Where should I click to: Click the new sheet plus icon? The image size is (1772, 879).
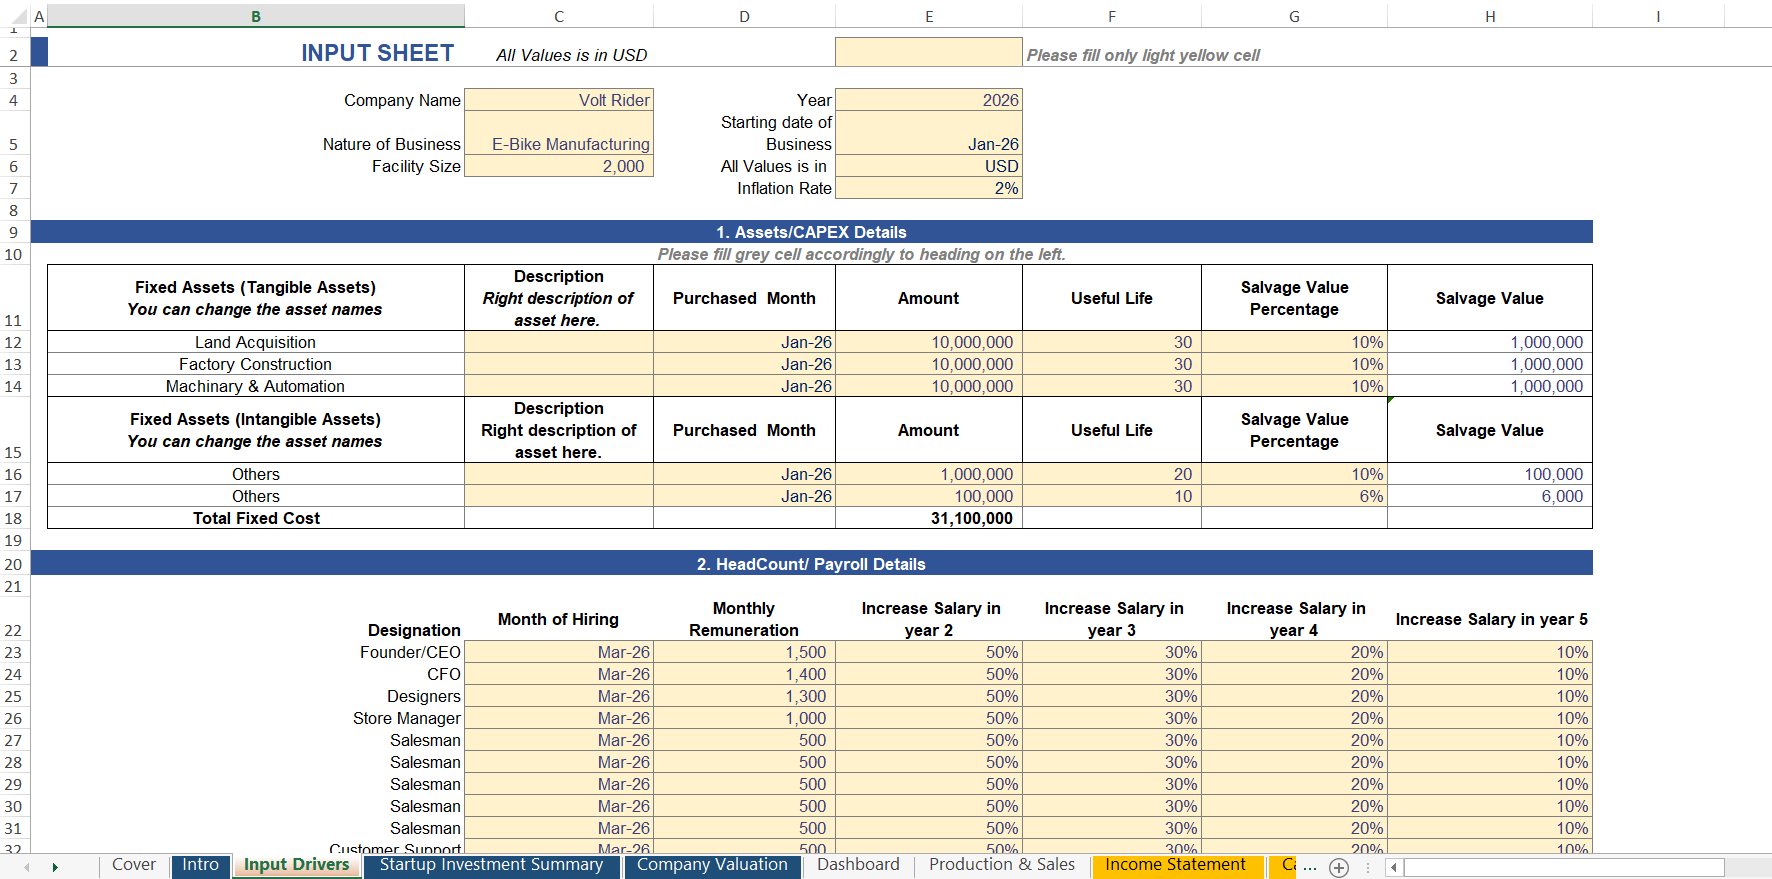tap(1339, 867)
